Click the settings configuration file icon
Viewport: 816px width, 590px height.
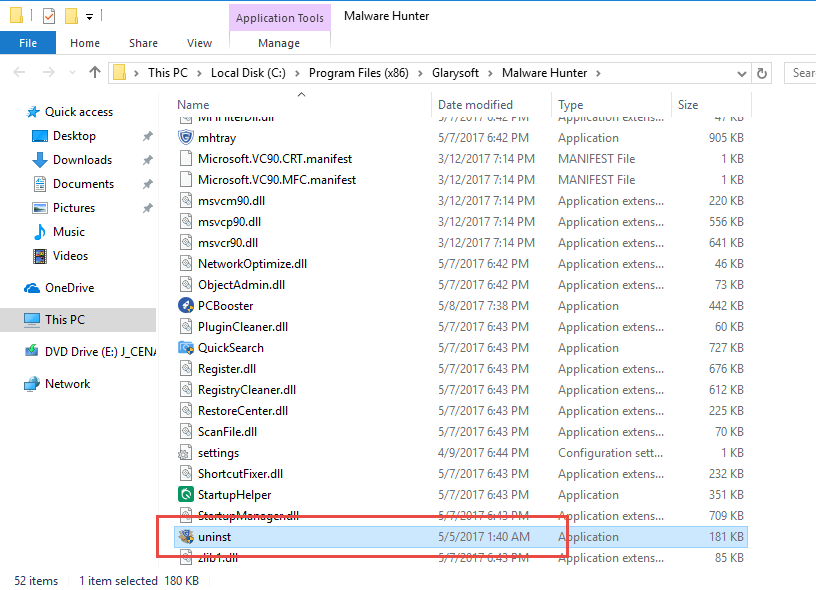point(185,453)
